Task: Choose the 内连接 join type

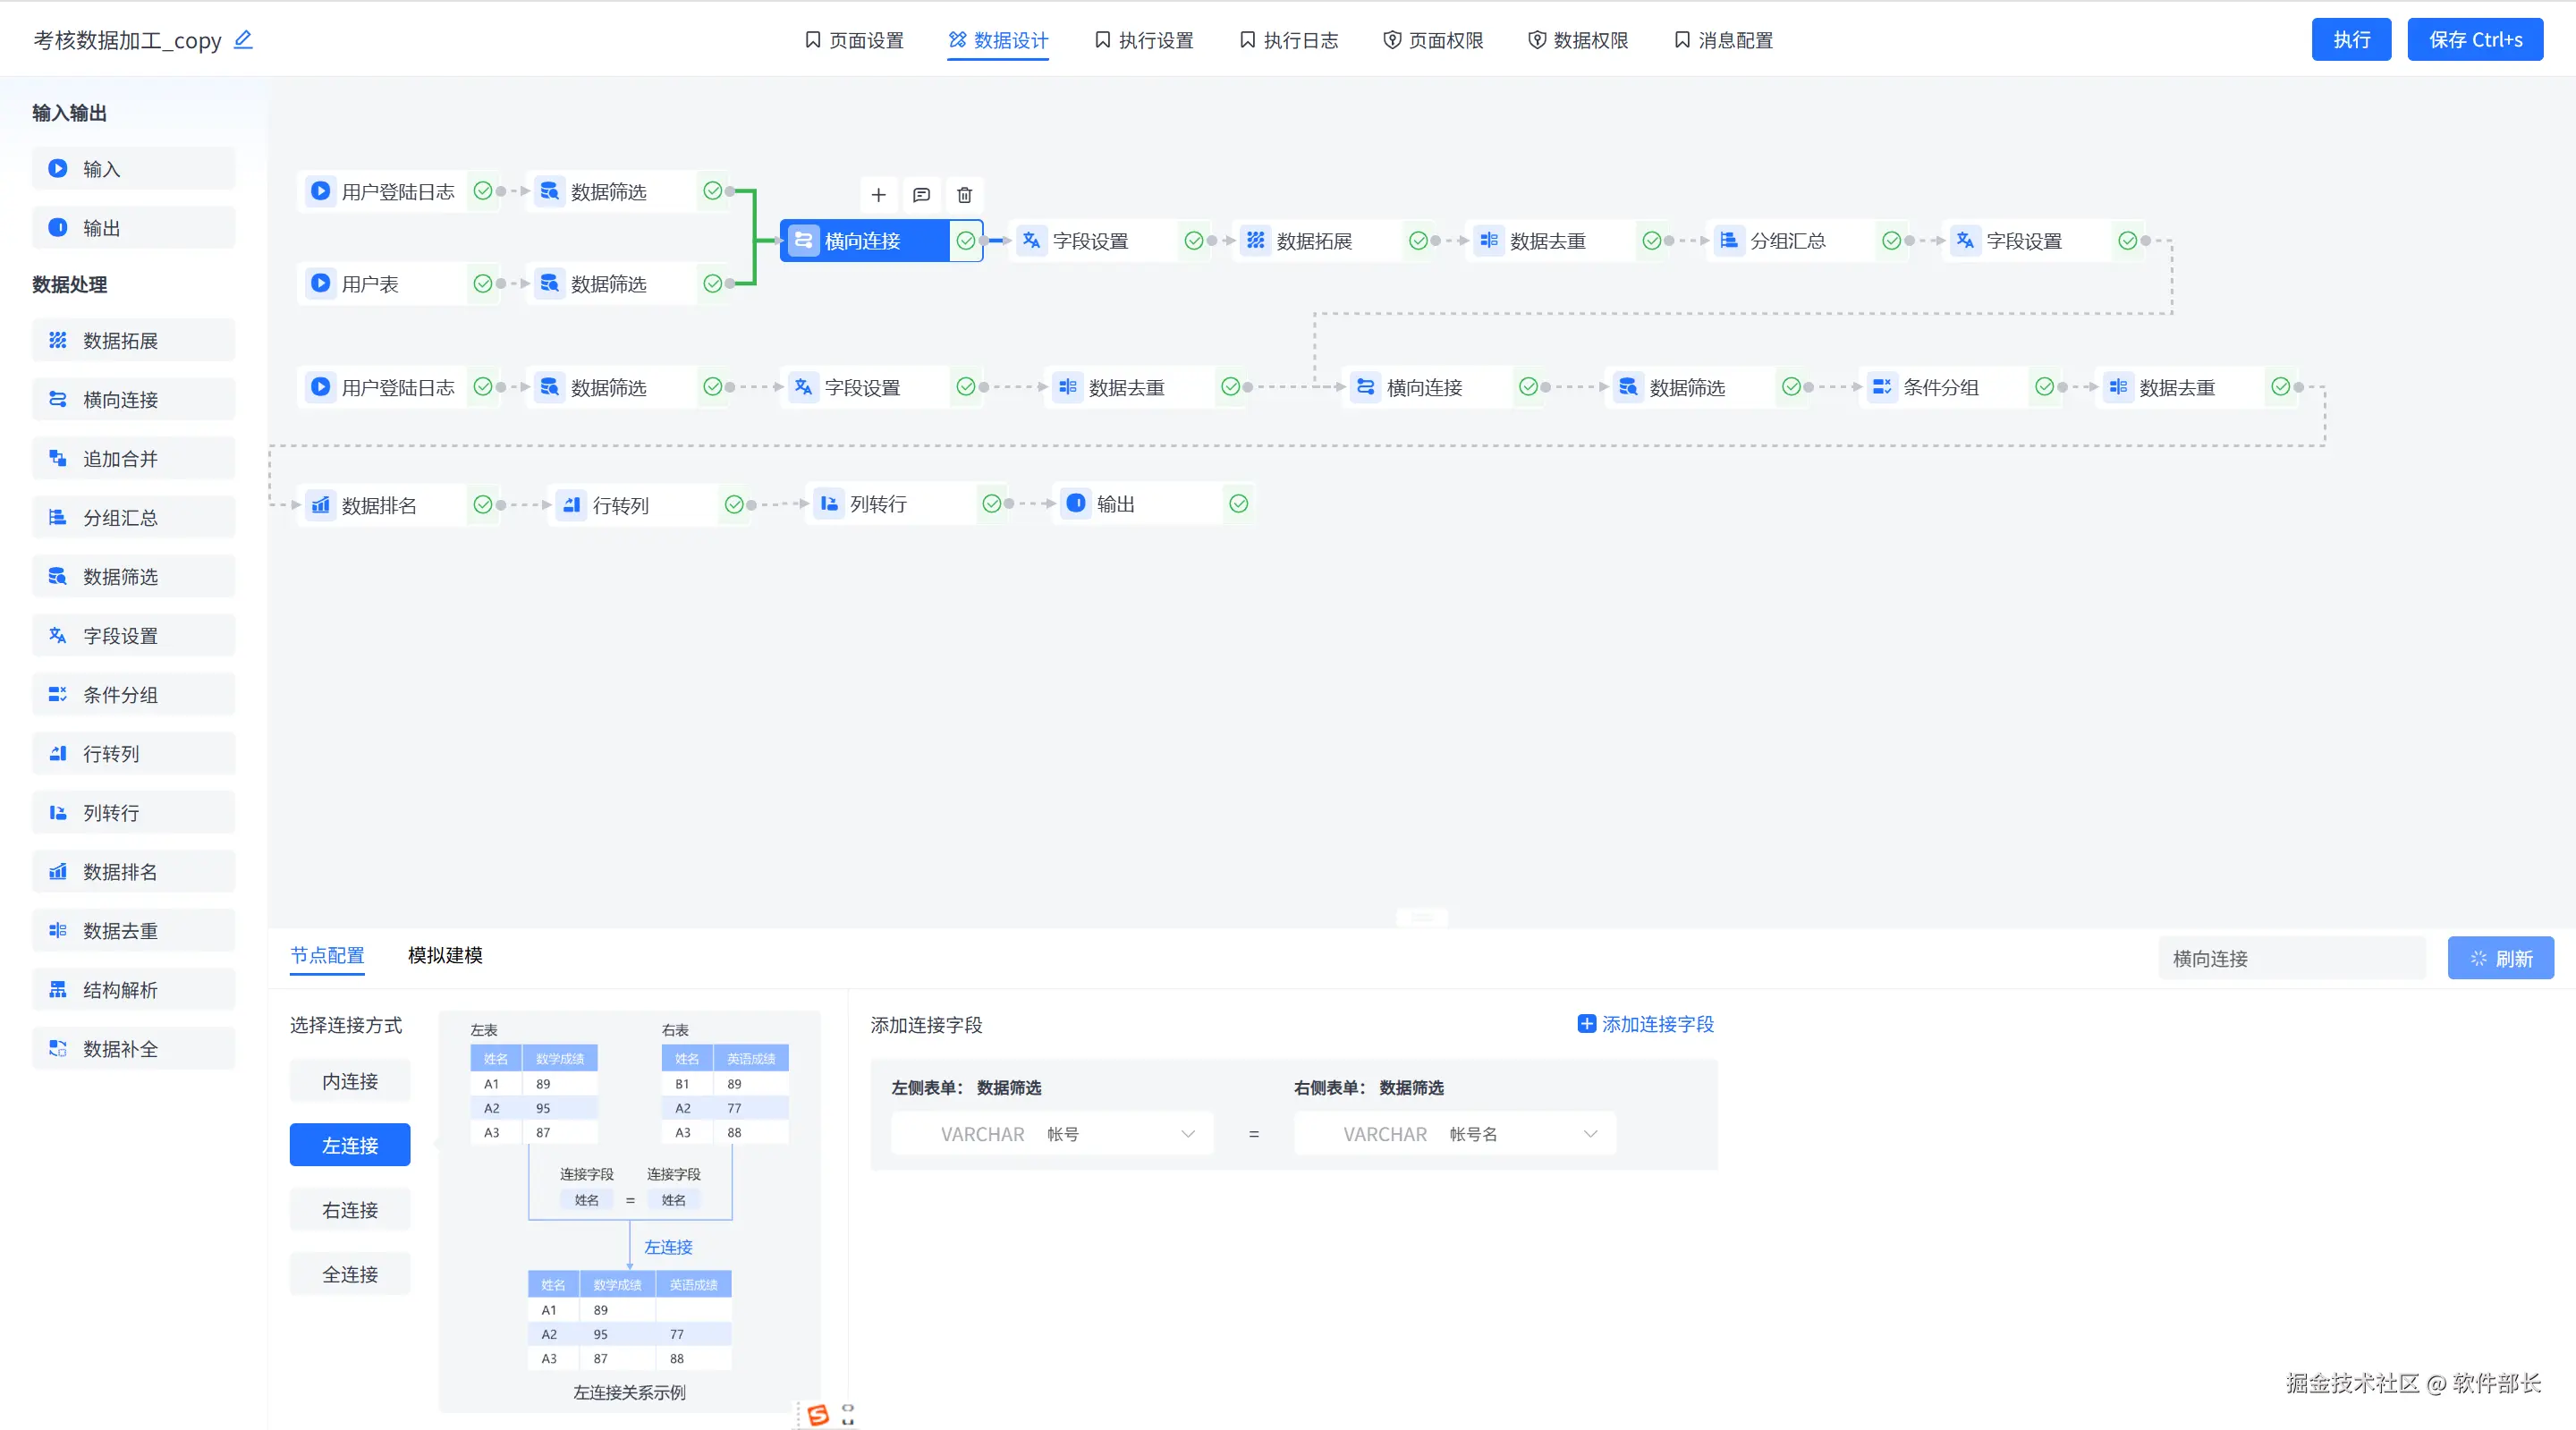Action: (350, 1081)
